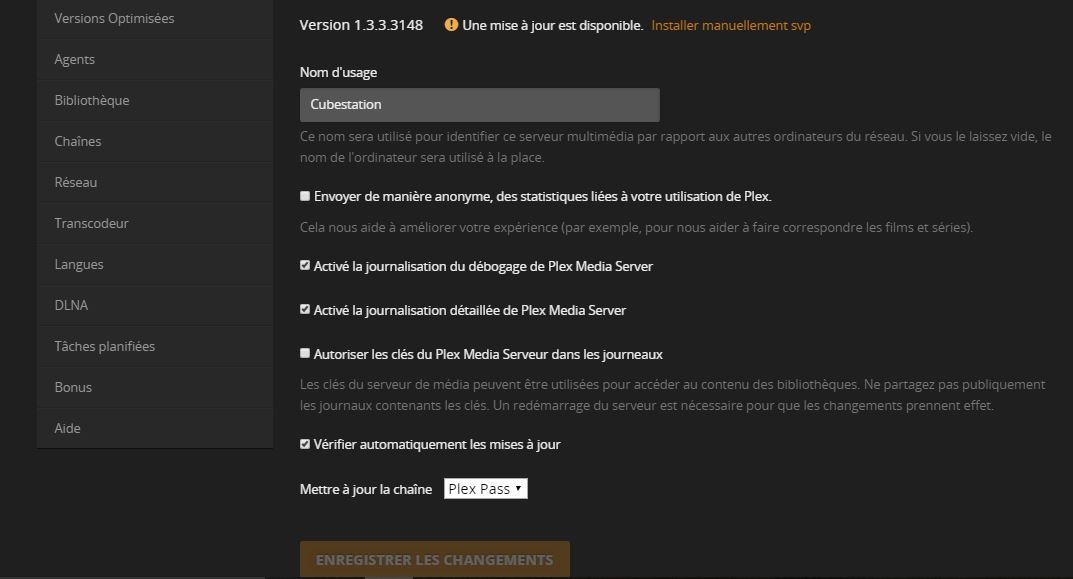
Task: Click the orange update warning icon
Action: tap(452, 25)
